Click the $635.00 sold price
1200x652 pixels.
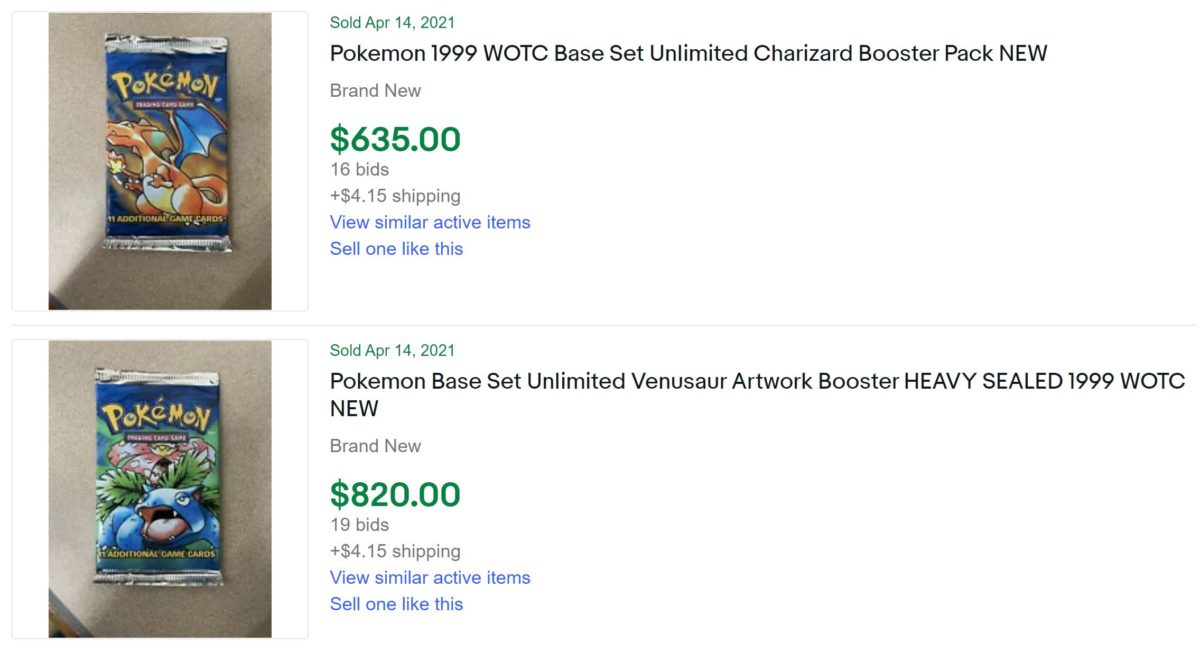click(x=394, y=139)
